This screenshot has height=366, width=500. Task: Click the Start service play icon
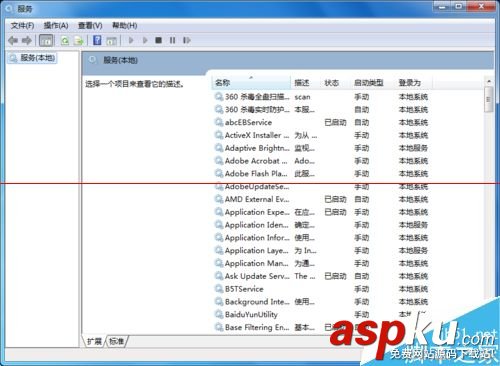[131, 41]
